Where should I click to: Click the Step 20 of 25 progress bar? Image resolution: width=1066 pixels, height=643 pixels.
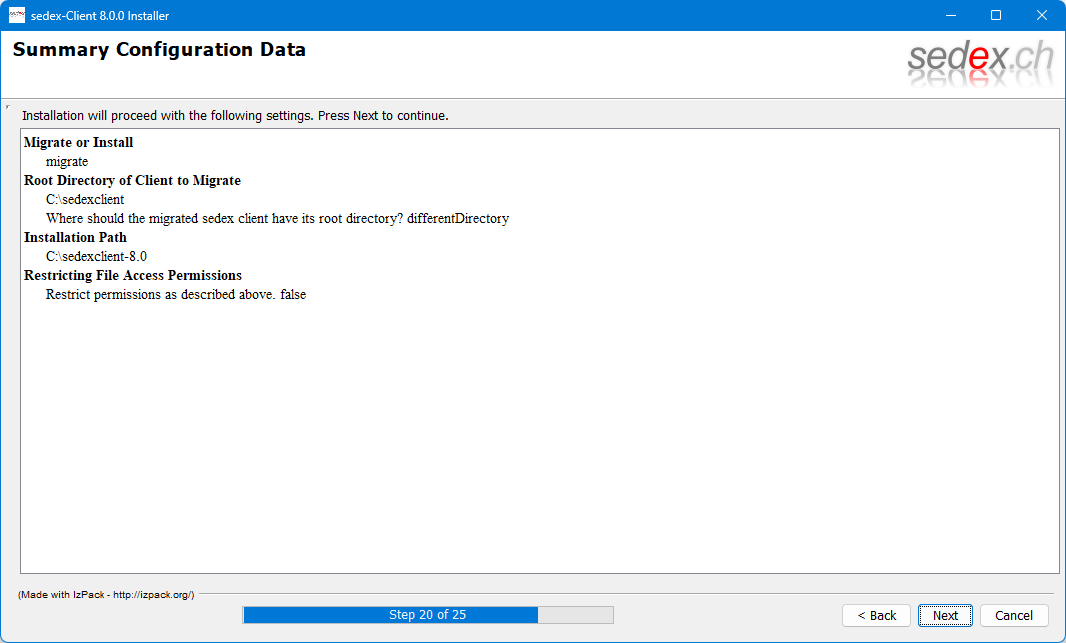[427, 615]
